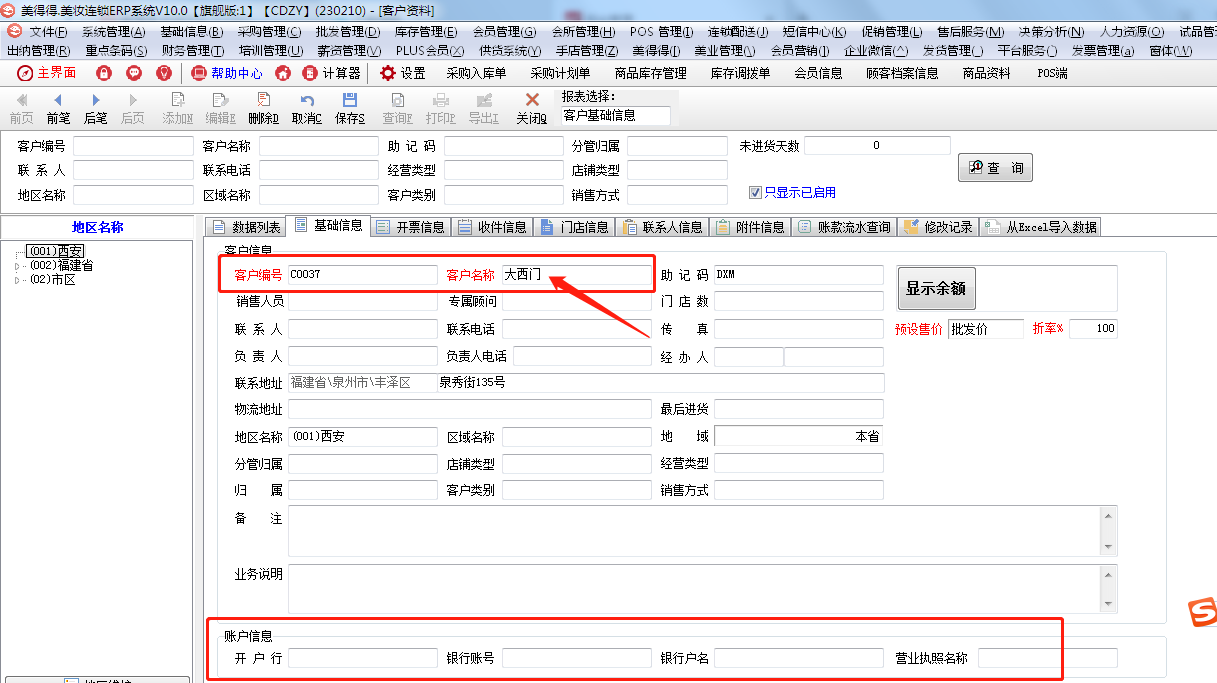Click the 业务说明 scrollbar down arrow
This screenshot has height=683, width=1217.
point(1108,603)
